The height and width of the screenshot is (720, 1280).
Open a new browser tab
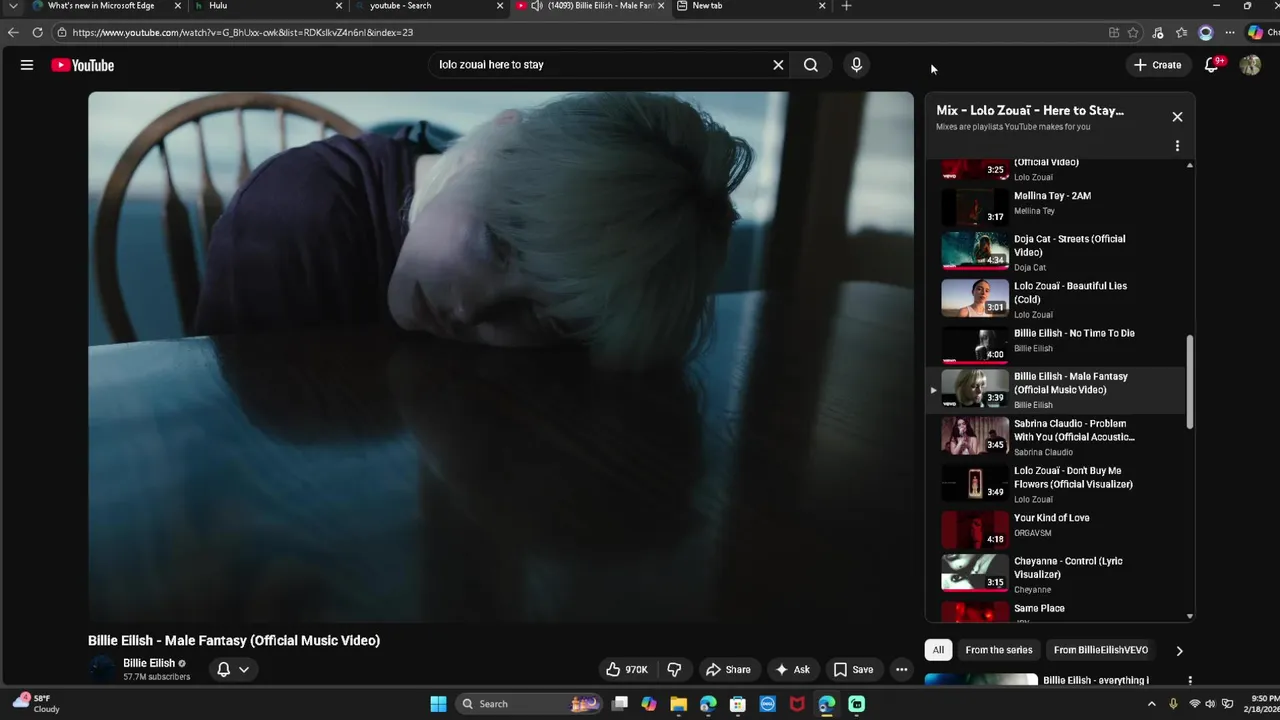(846, 6)
